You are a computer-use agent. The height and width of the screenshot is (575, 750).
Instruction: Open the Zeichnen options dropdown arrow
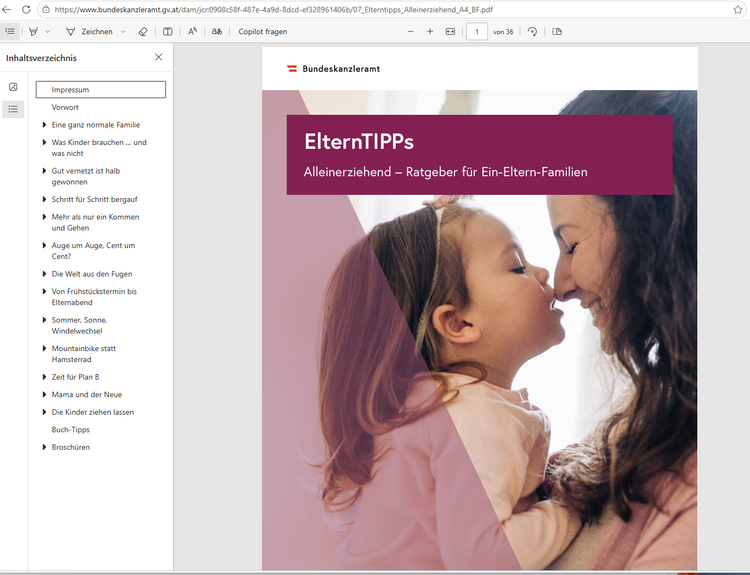point(123,32)
